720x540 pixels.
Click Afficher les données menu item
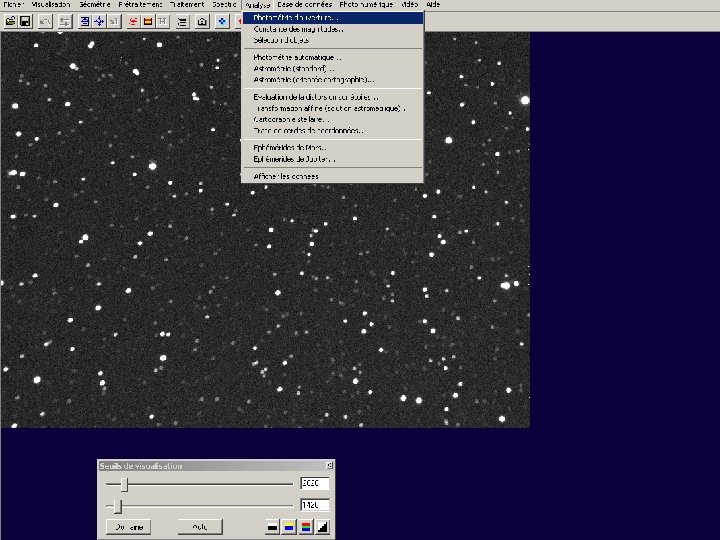(286, 176)
